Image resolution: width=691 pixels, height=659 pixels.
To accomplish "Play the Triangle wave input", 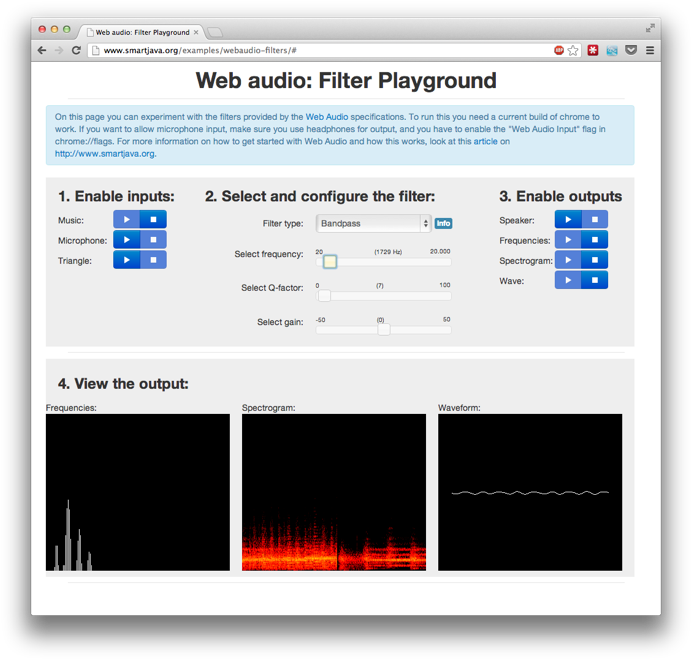I will (126, 260).
